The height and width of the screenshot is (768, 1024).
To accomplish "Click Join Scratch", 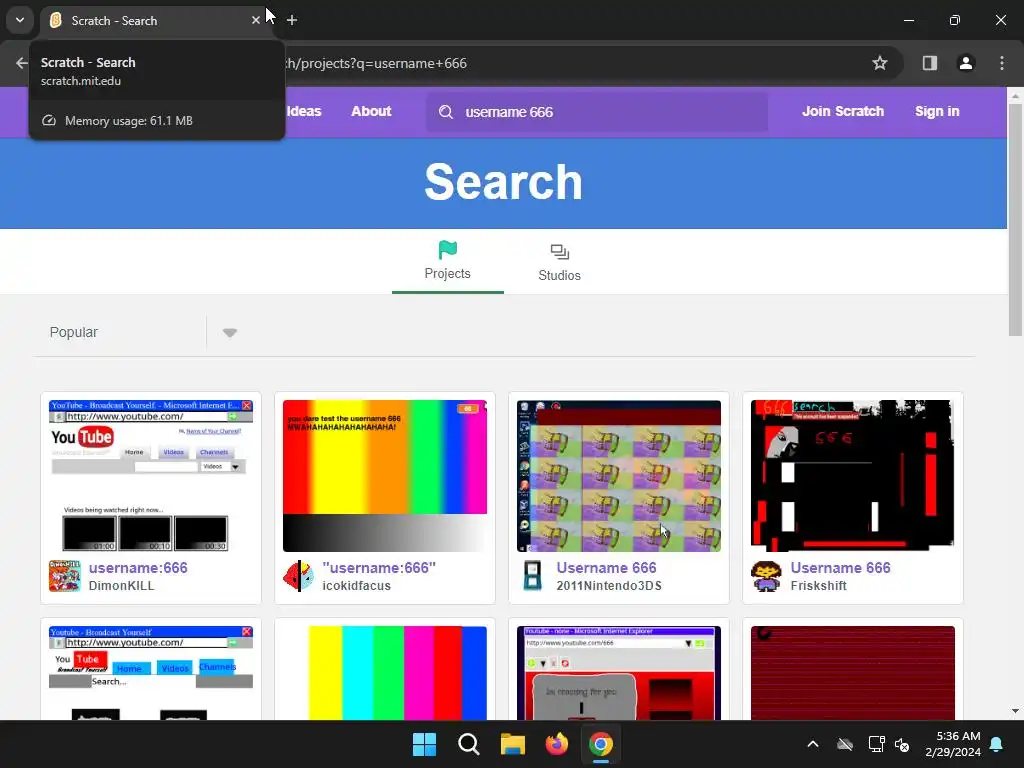I will [x=842, y=112].
